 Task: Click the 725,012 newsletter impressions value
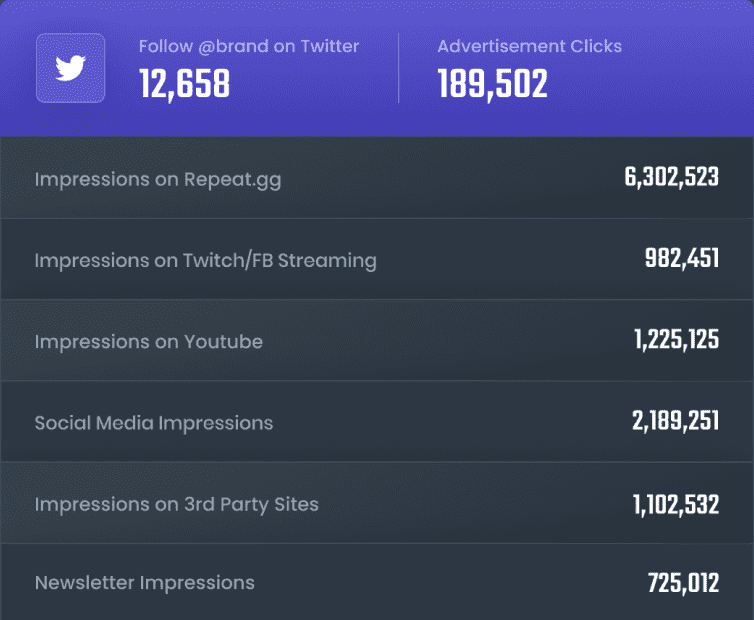coord(683,582)
